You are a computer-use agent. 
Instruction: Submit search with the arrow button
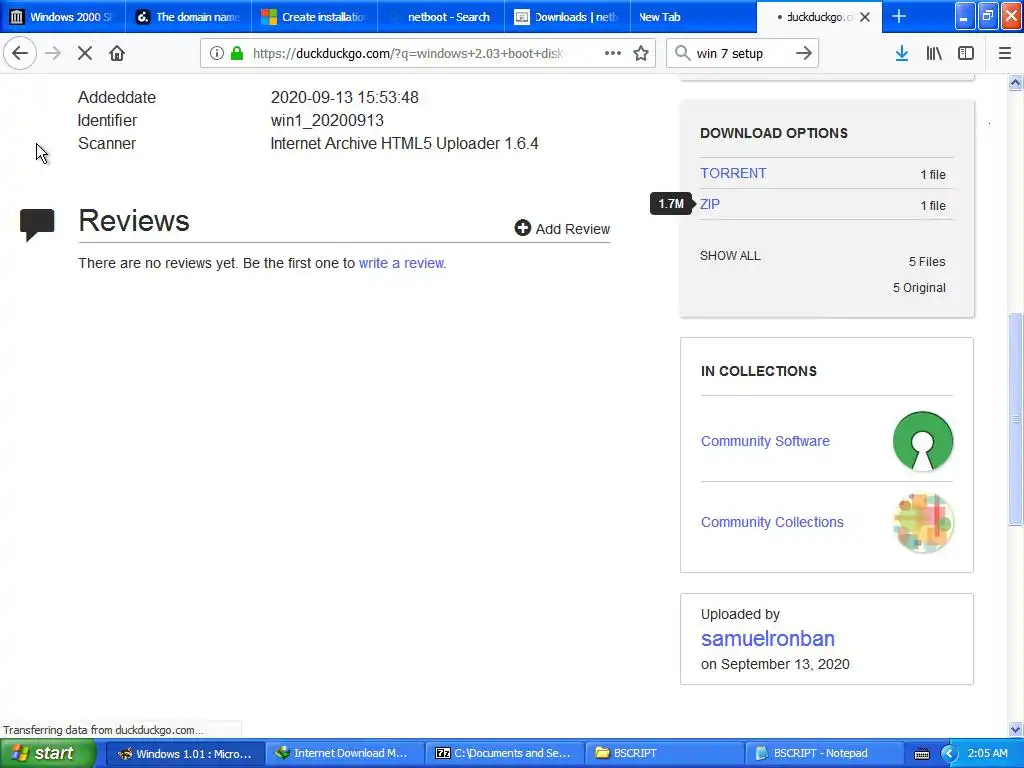804,53
